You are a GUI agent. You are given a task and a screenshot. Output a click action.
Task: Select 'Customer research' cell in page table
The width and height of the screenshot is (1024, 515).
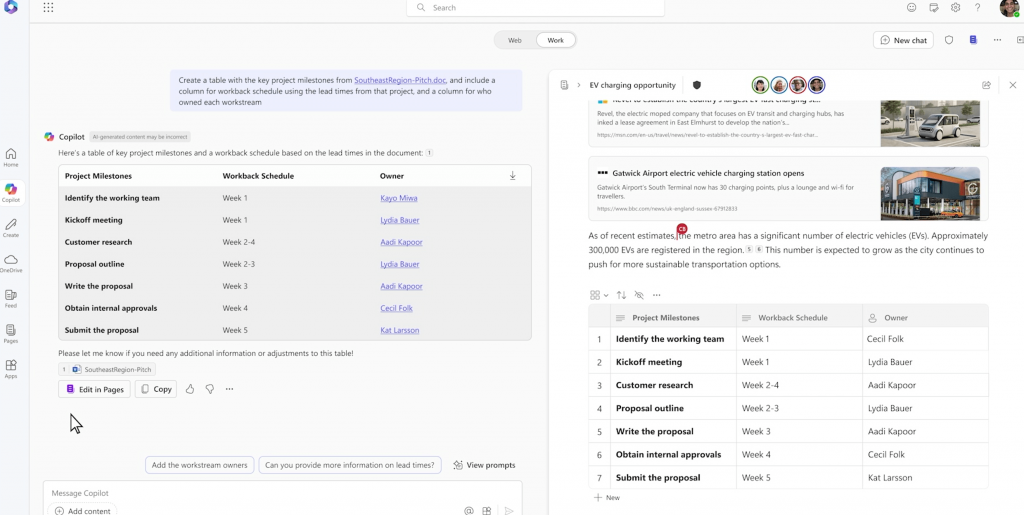tap(673, 385)
